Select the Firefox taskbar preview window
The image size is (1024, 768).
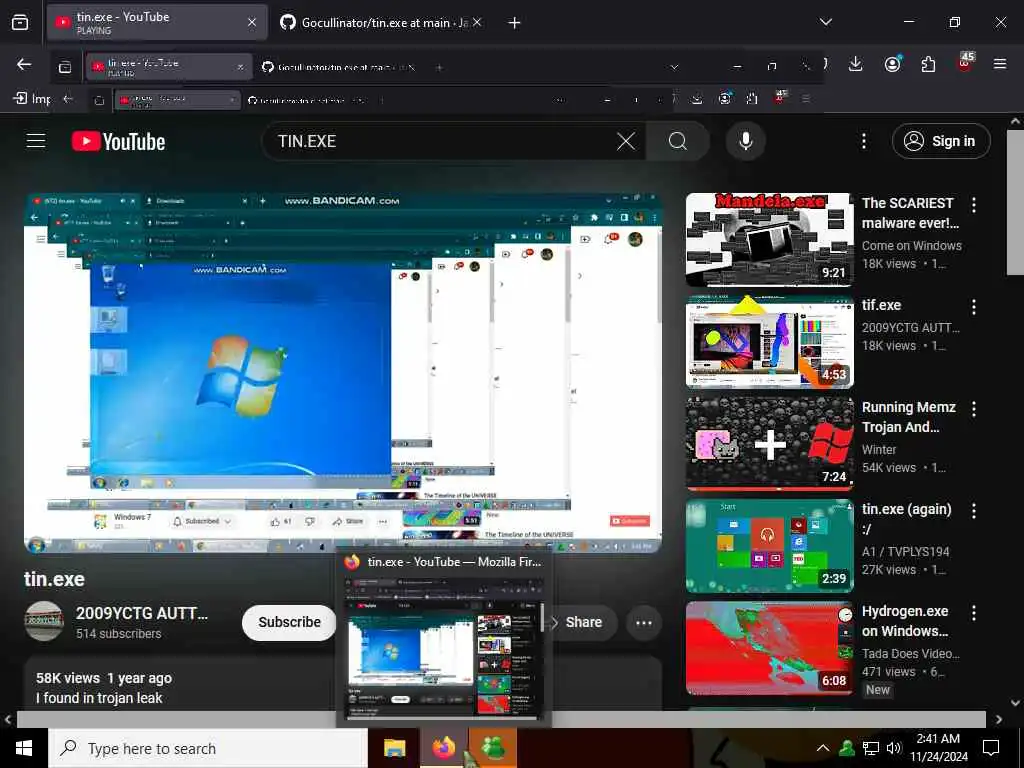pyautogui.click(x=444, y=638)
